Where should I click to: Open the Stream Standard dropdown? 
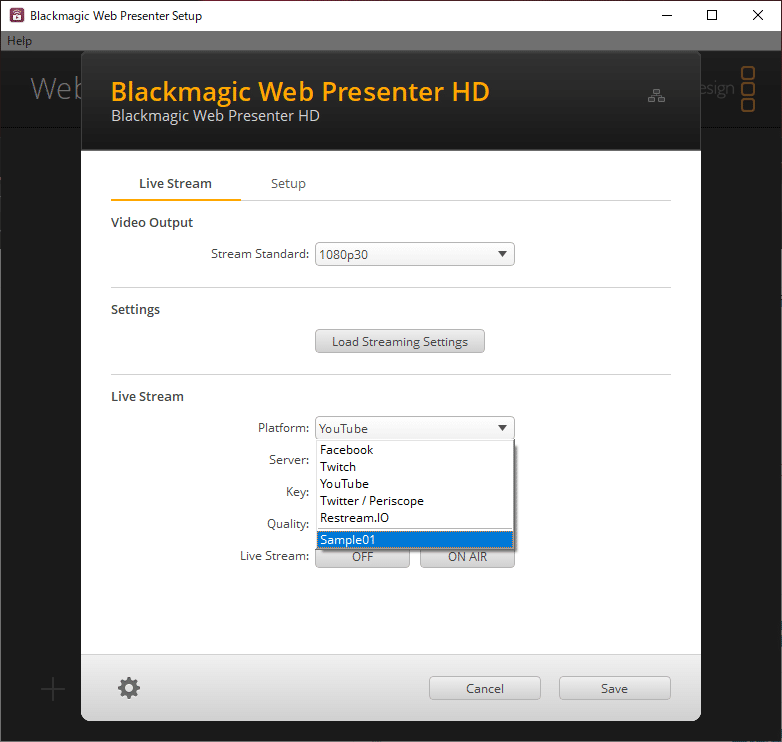coord(414,254)
